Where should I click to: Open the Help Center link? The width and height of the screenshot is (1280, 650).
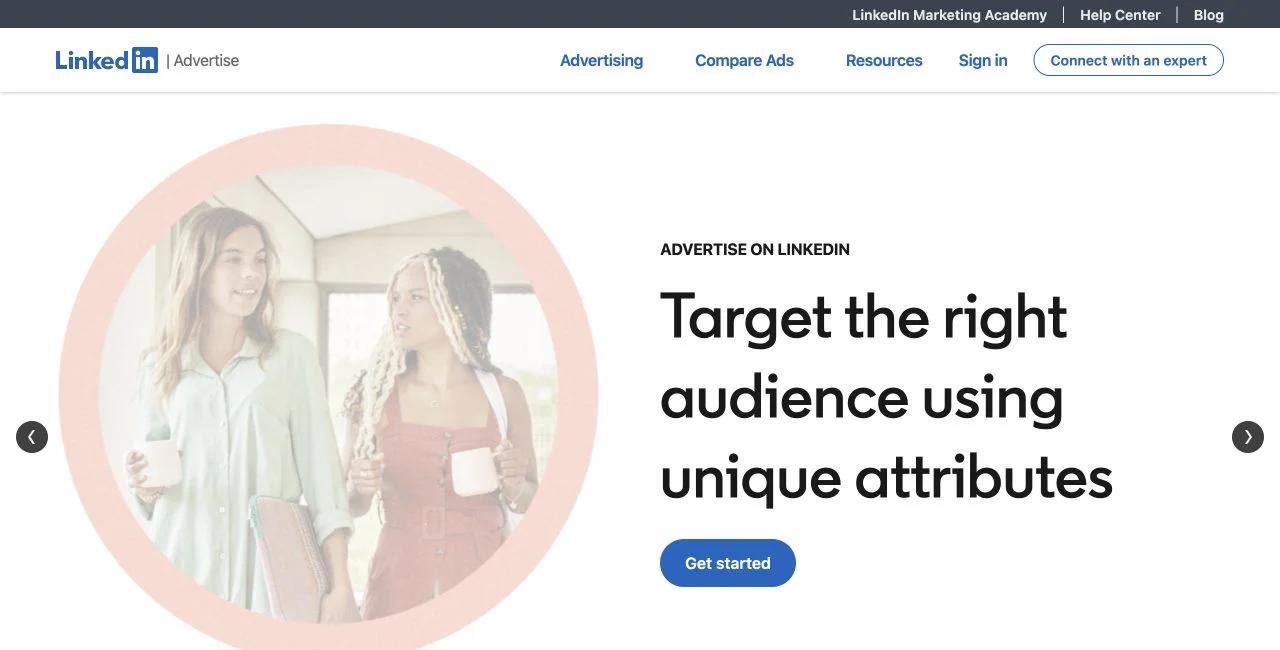click(x=1120, y=15)
